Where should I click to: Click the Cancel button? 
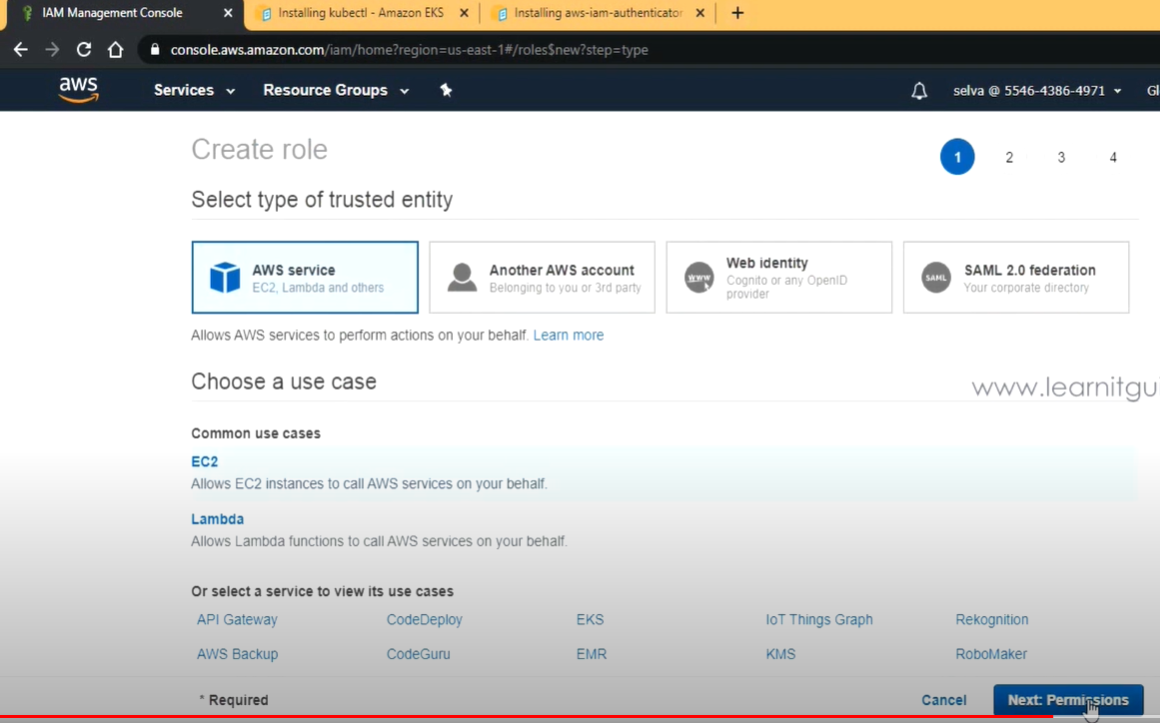tap(943, 700)
